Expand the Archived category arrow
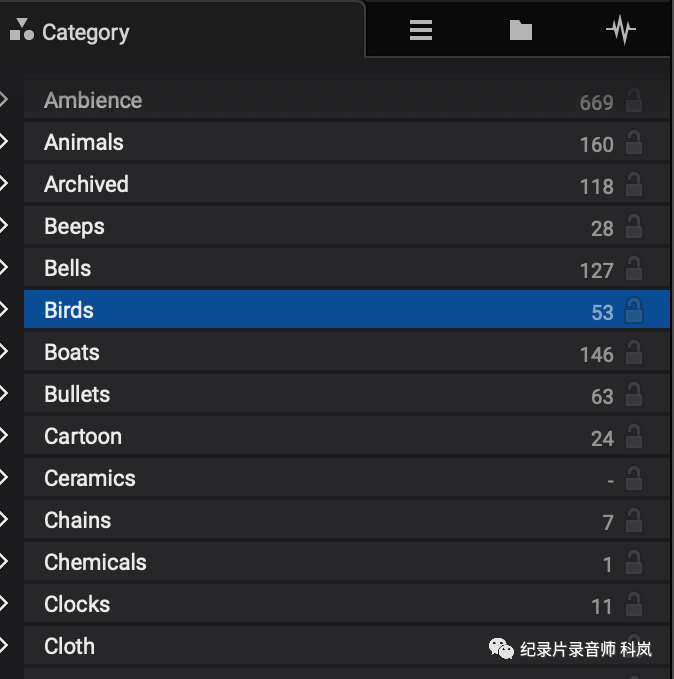The image size is (674, 679). 4,184
